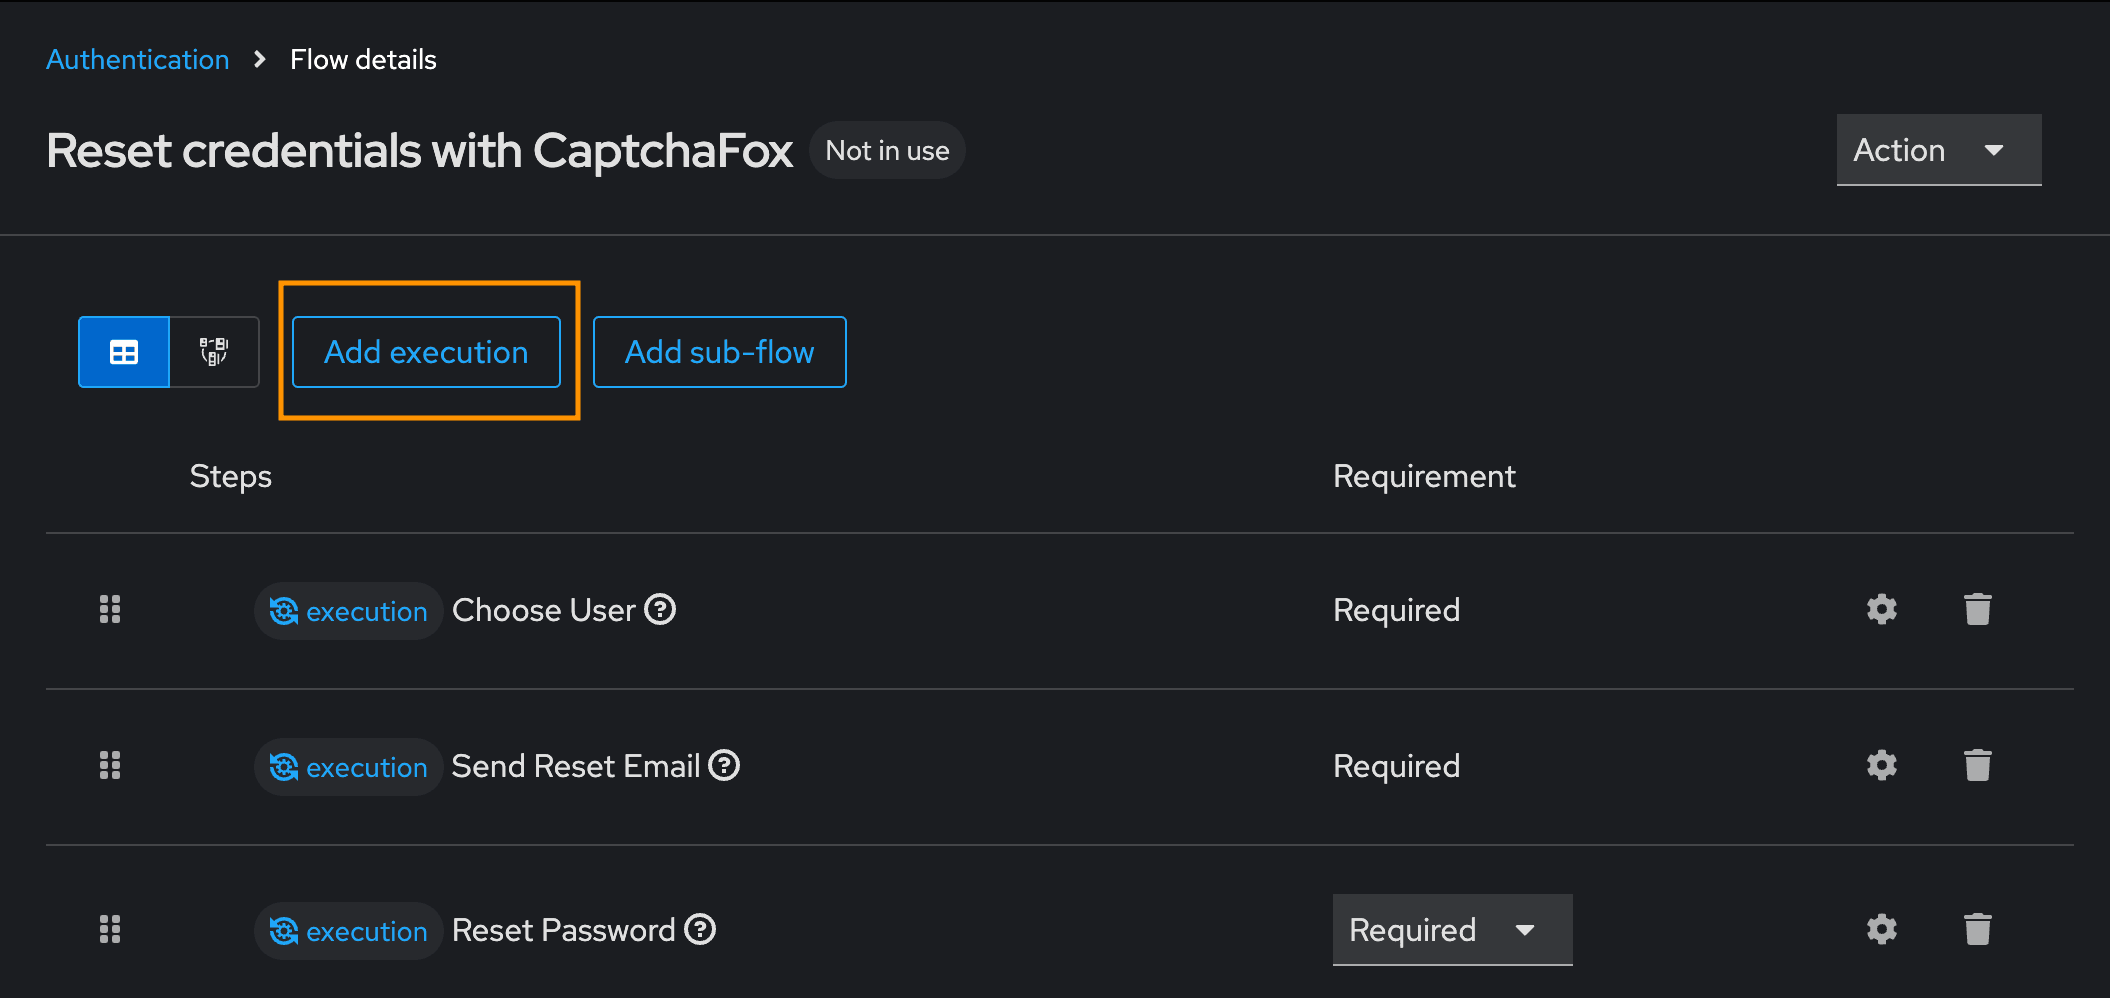This screenshot has width=2110, height=998.
Task: Open settings gear for Reset Password
Action: click(x=1882, y=930)
